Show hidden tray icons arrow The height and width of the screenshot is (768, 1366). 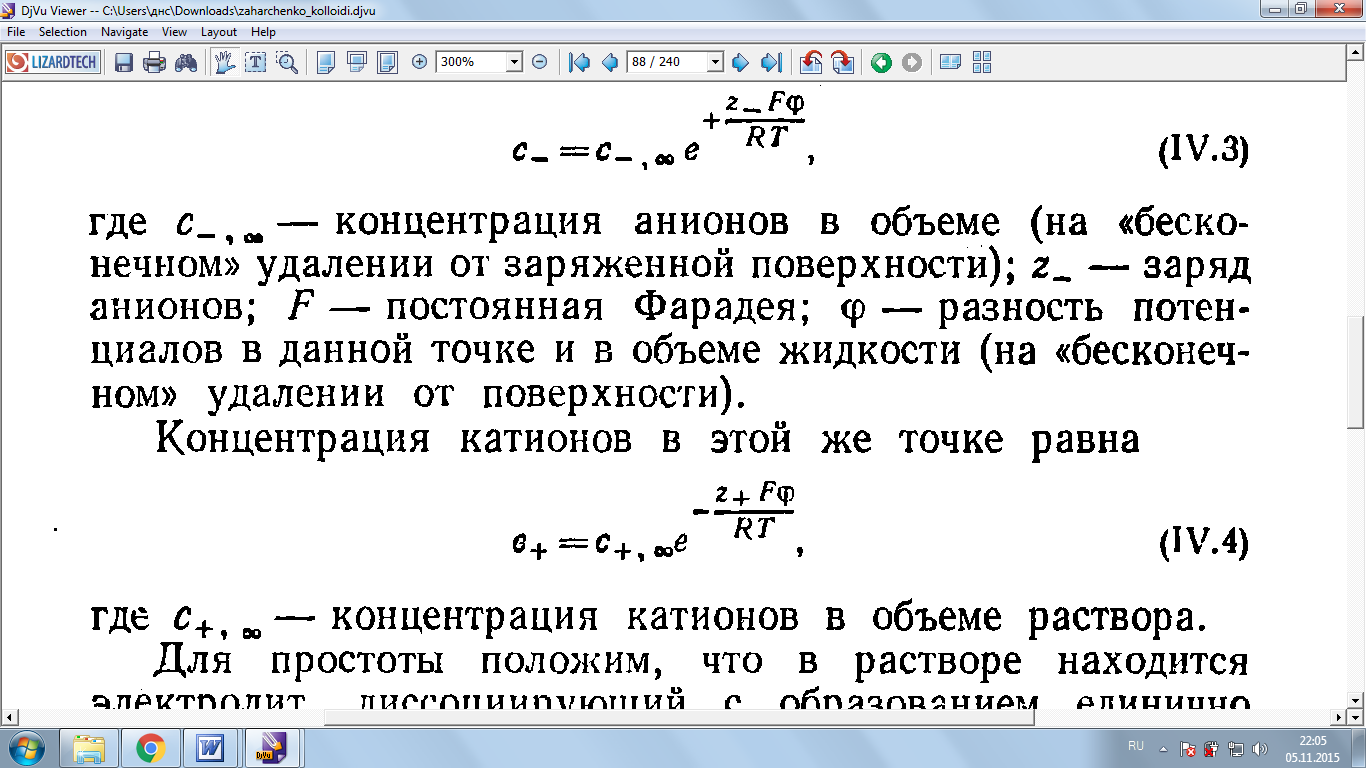click(1163, 747)
